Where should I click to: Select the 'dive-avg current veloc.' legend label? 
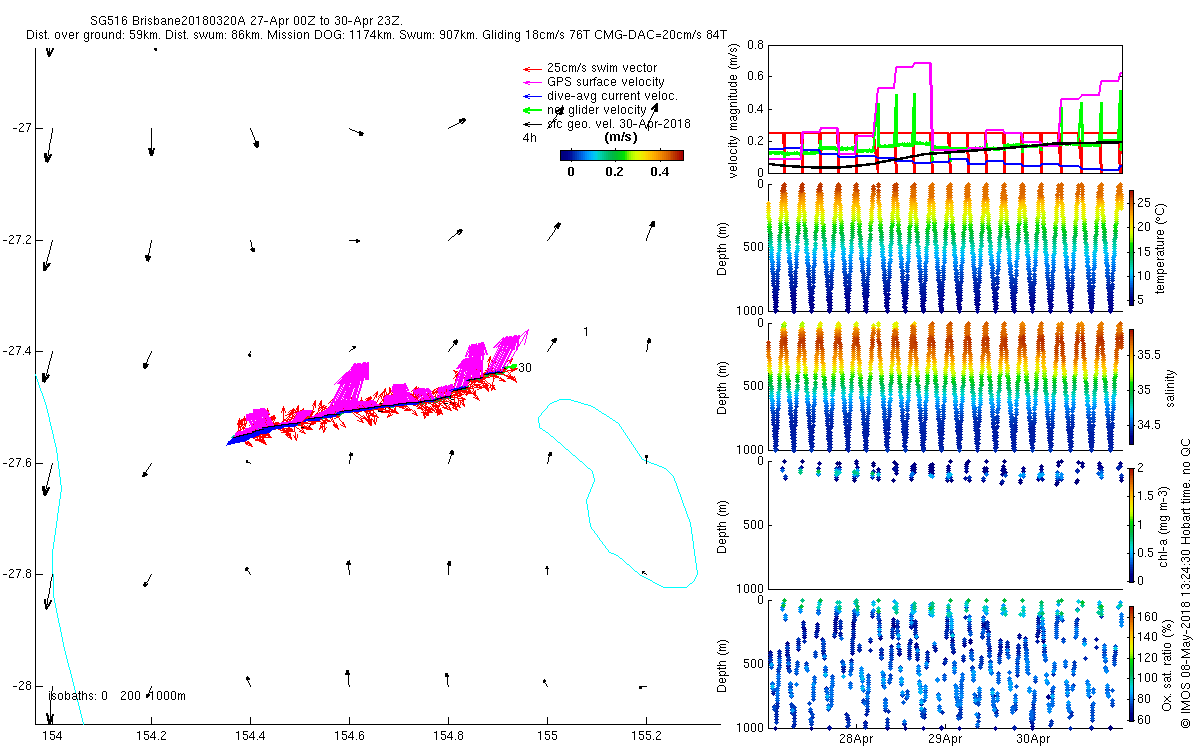612,96
